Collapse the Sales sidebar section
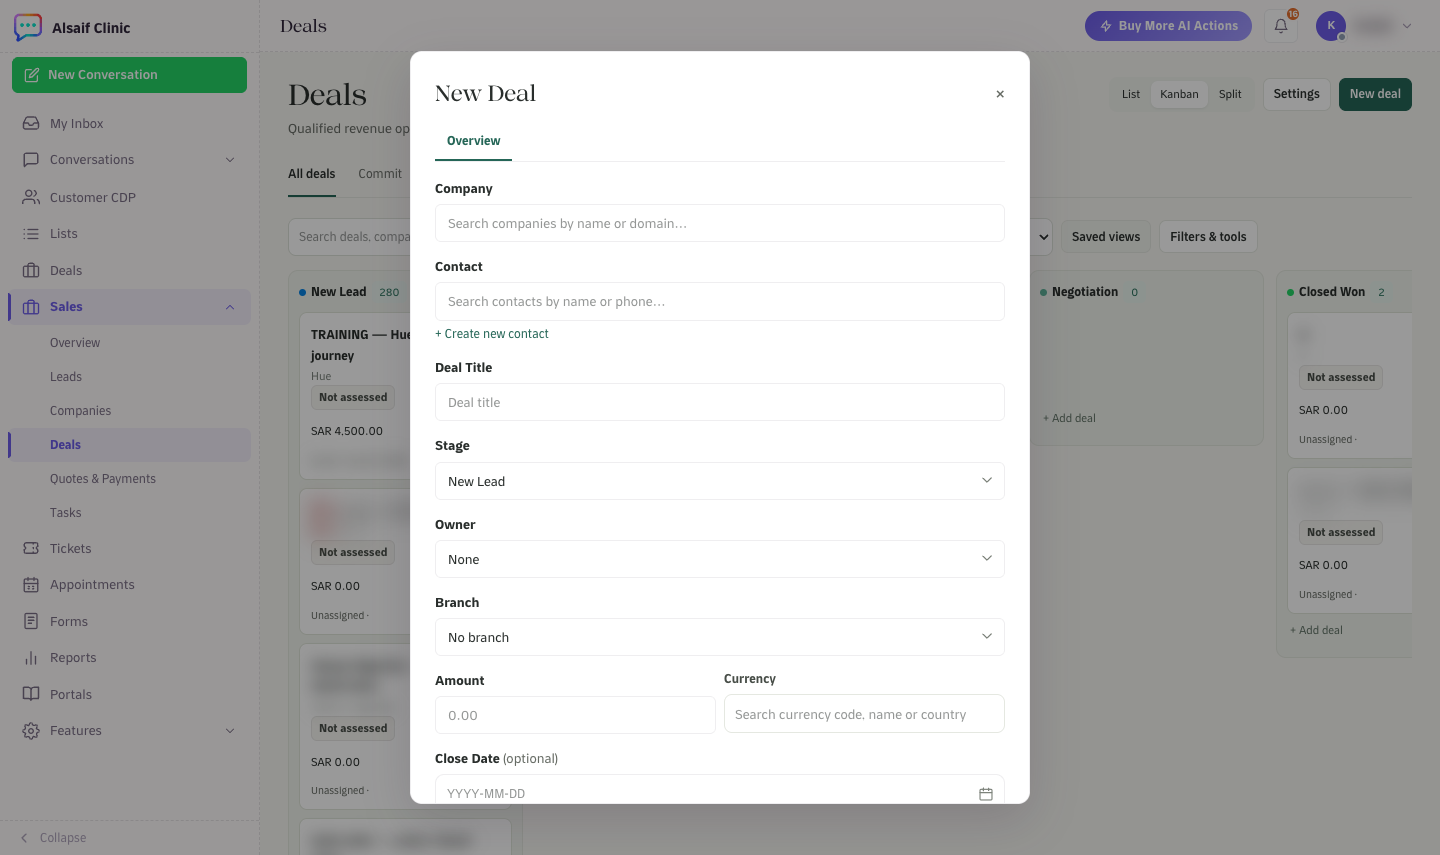 coord(230,307)
